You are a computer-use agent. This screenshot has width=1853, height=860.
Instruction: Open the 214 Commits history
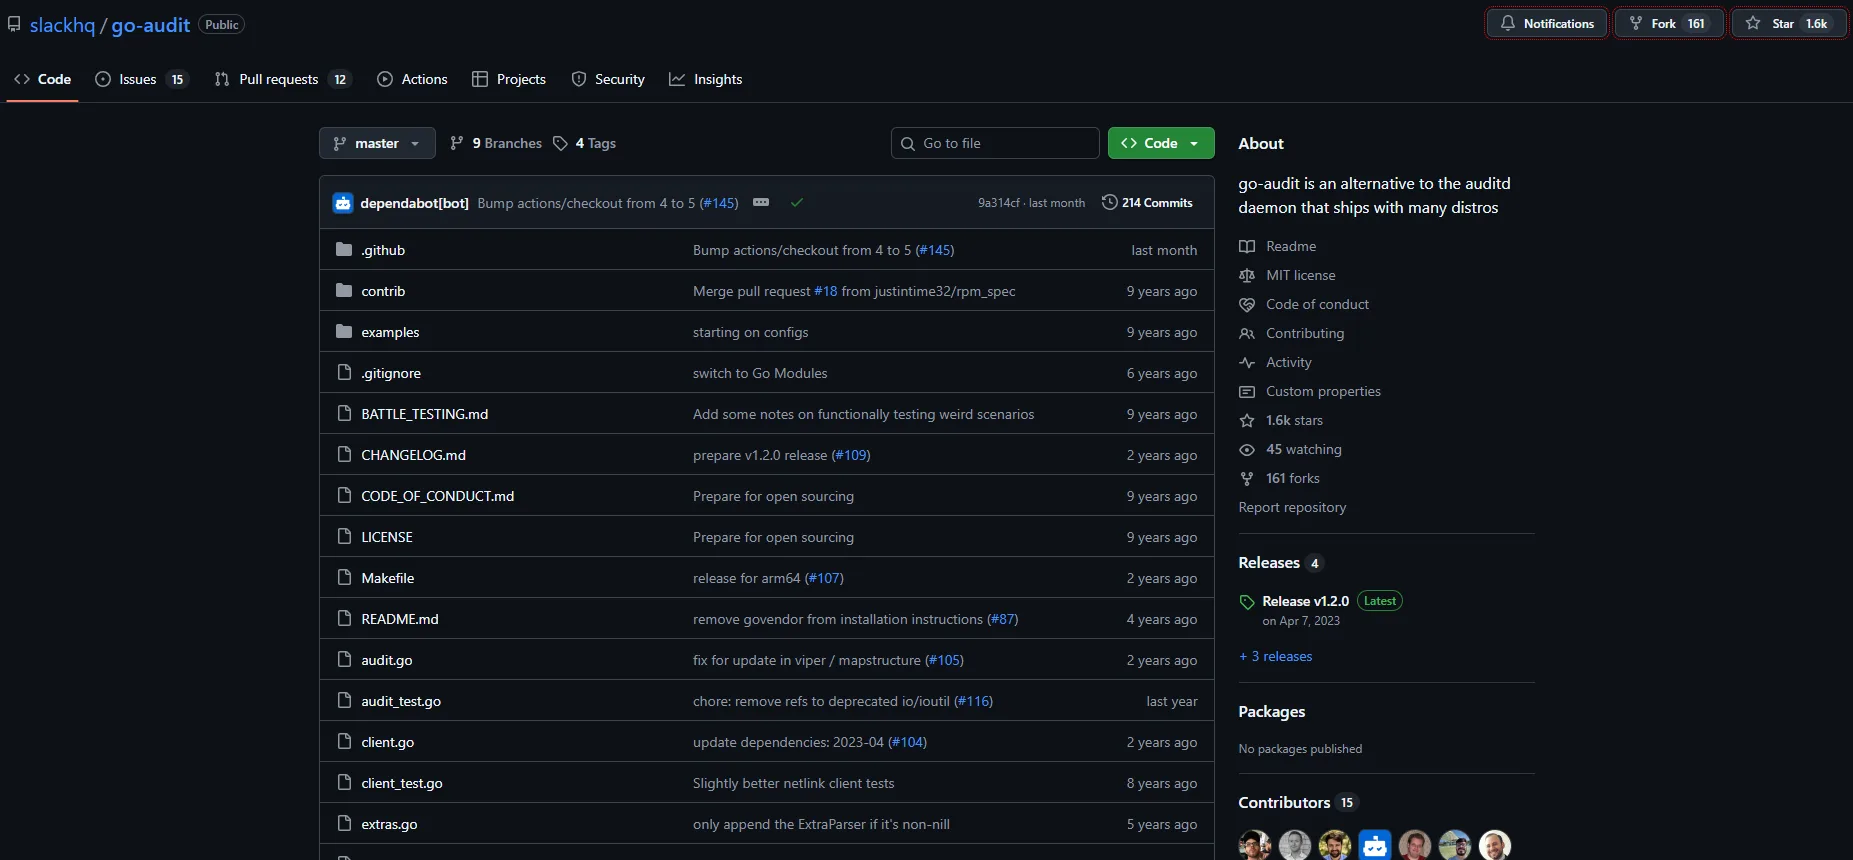tap(1147, 203)
